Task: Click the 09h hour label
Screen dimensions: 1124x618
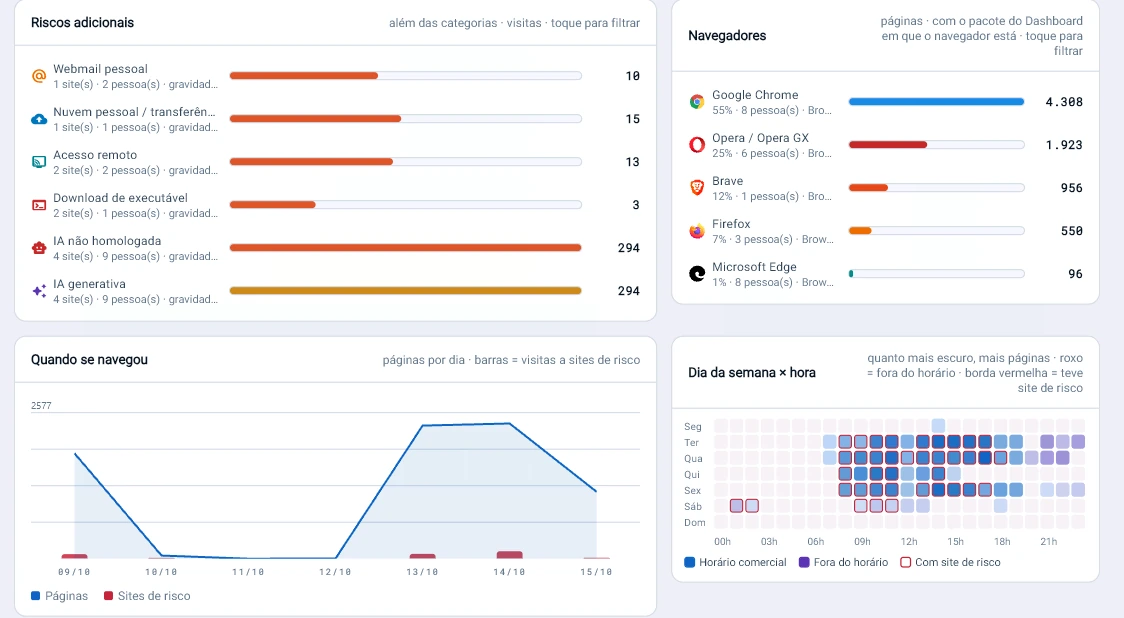Action: click(862, 541)
